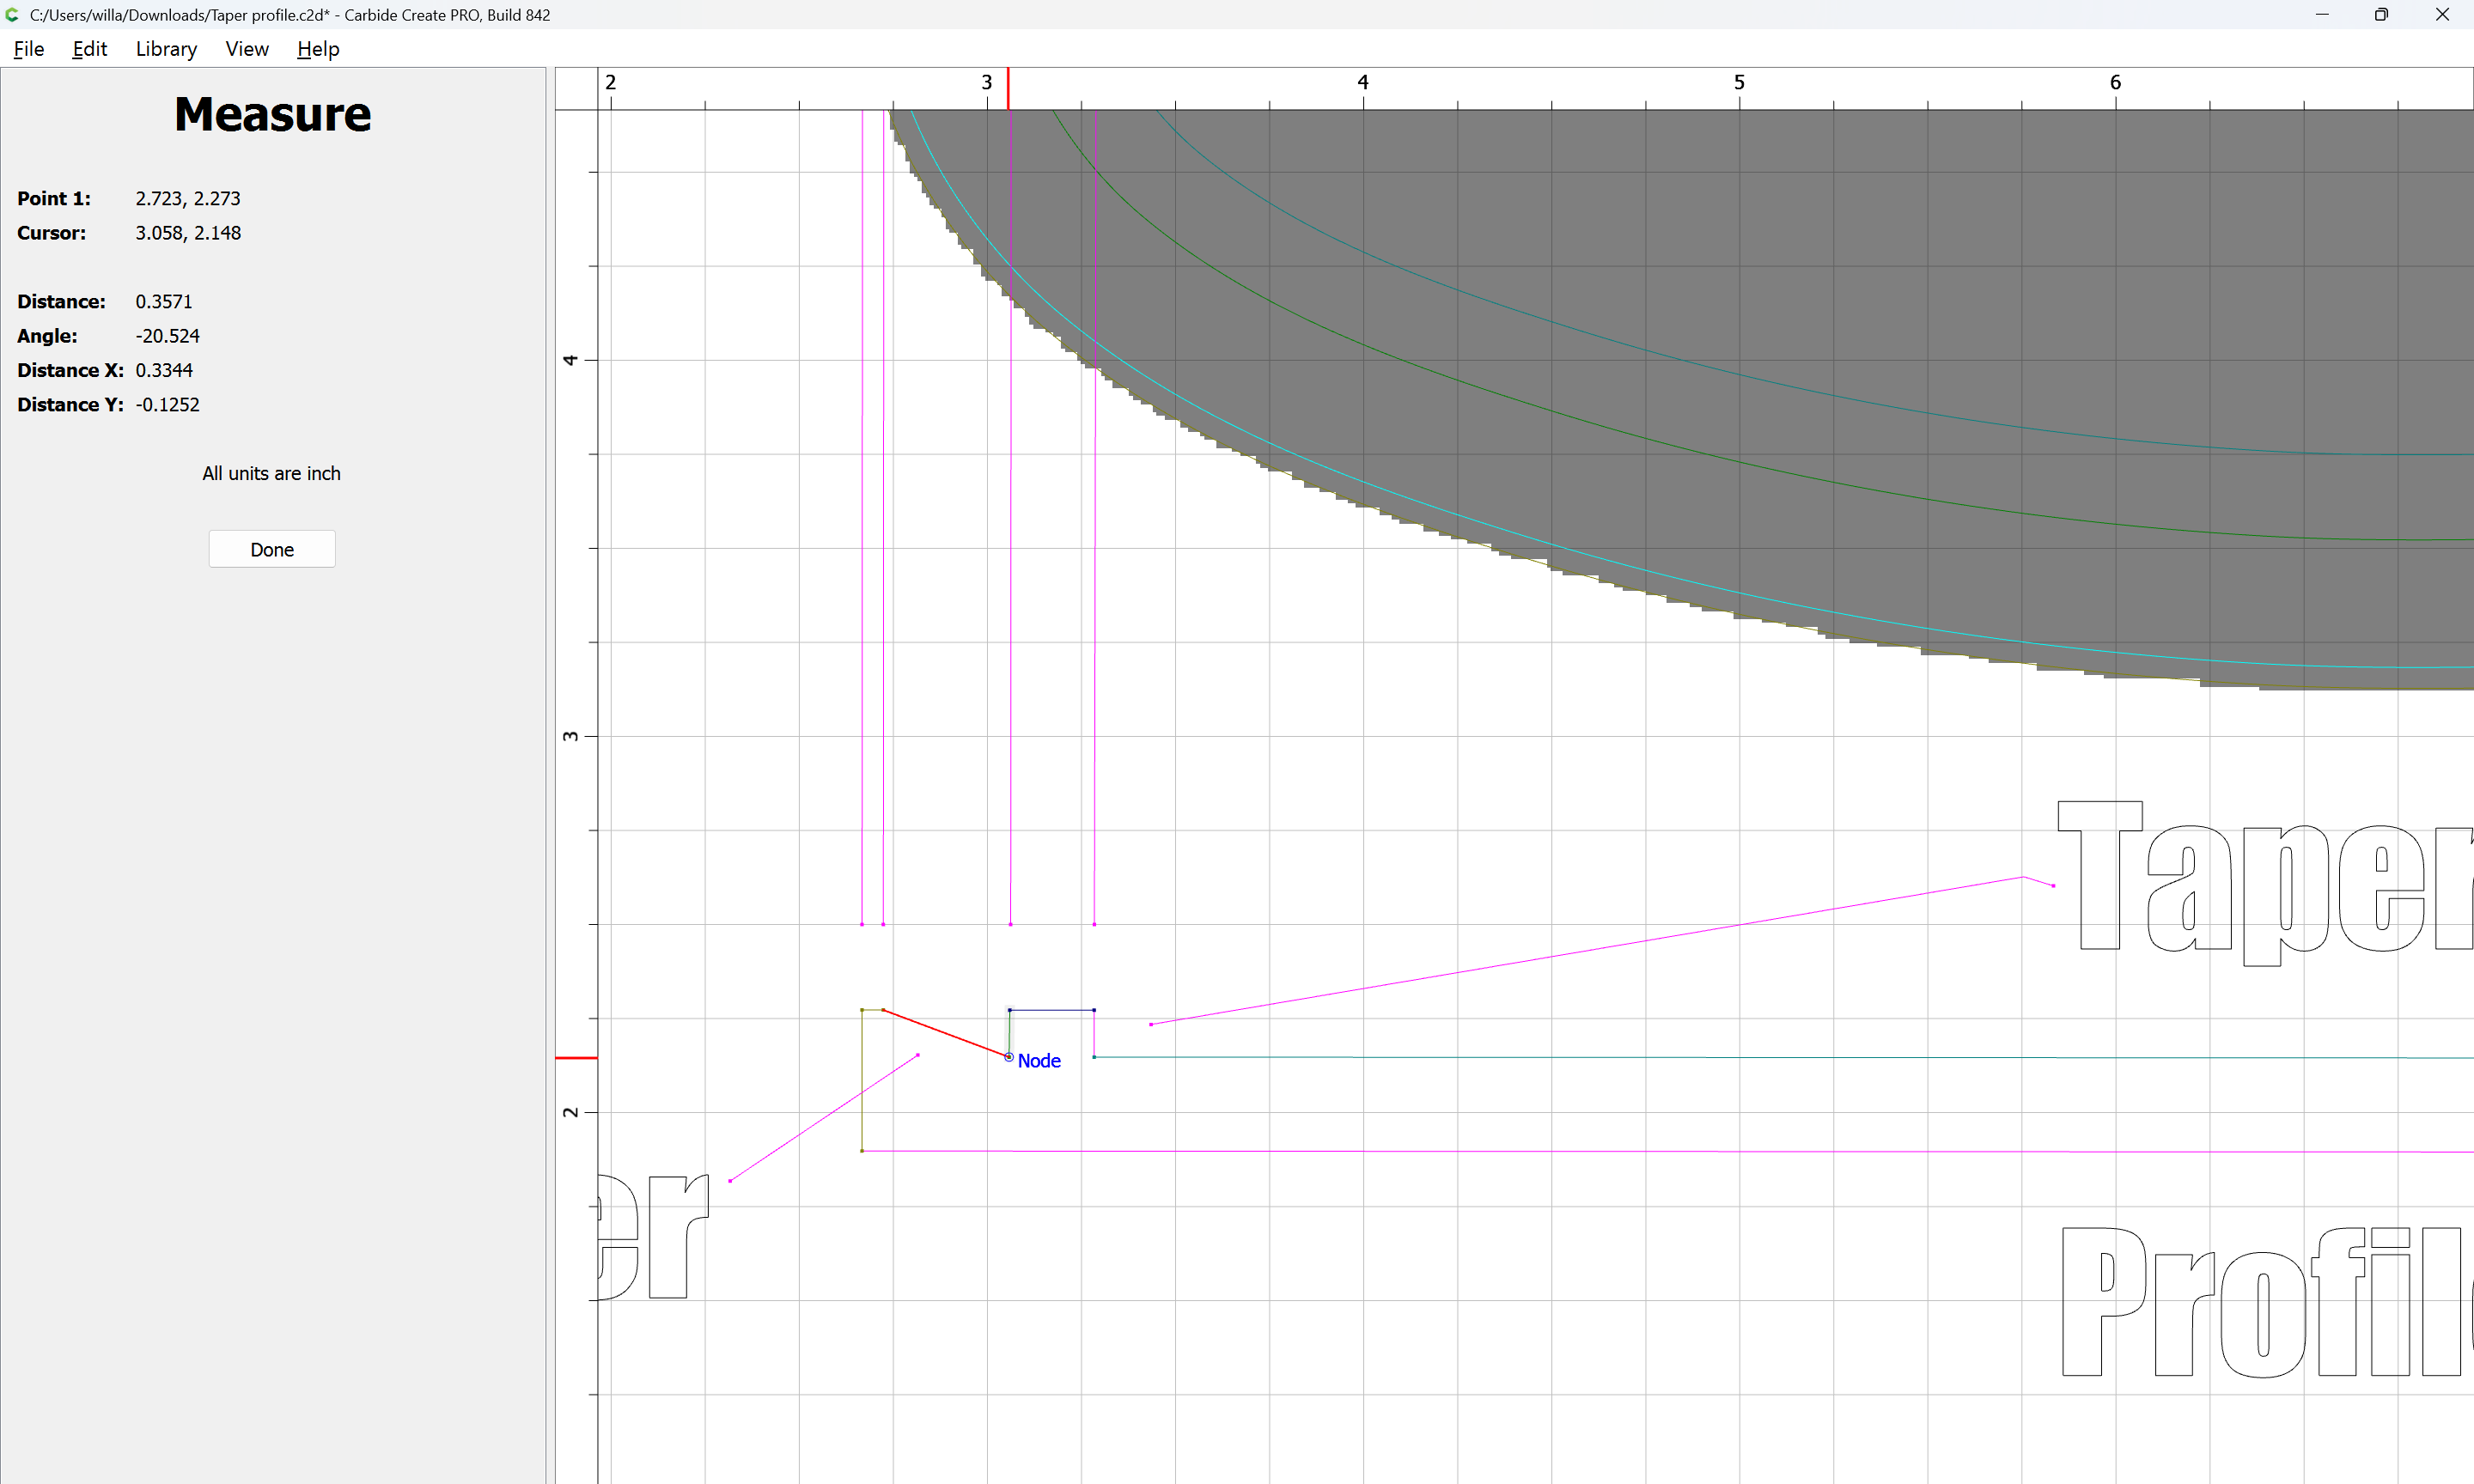The height and width of the screenshot is (1484, 2474).
Task: Click Done to exit Measure mode
Action: [272, 549]
